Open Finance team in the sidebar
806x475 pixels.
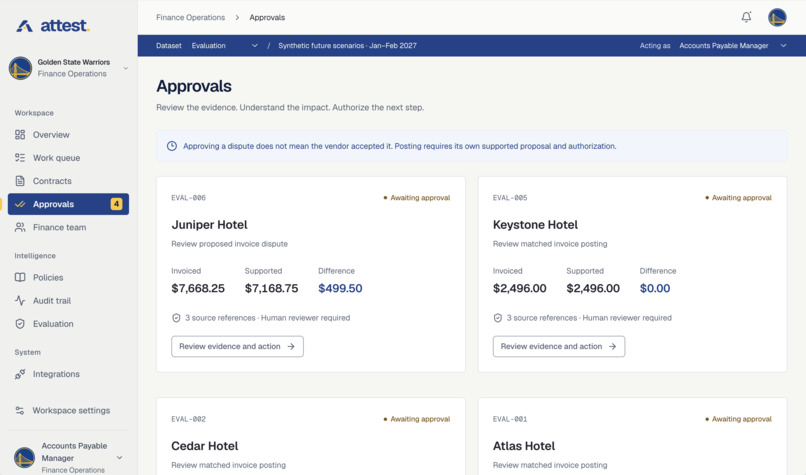[x=68, y=227]
